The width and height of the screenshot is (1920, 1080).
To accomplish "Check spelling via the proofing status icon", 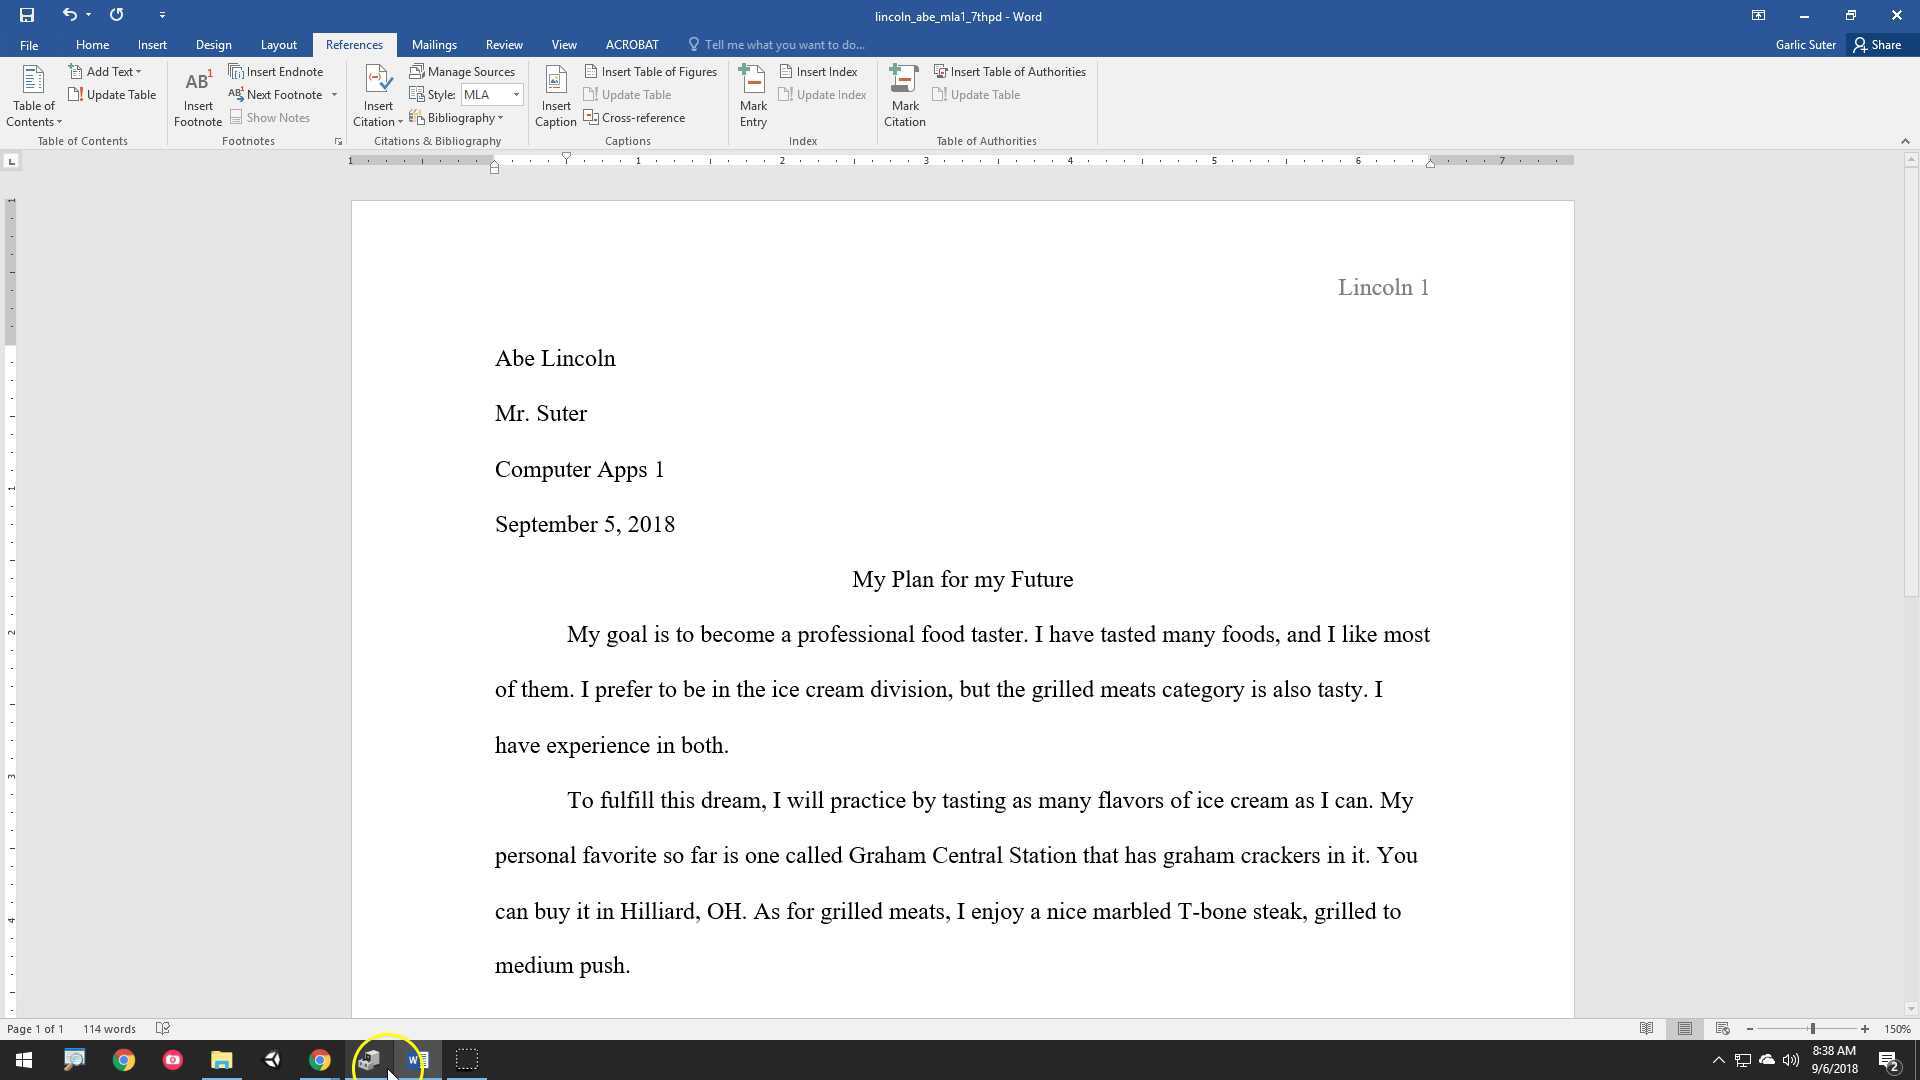I will coord(162,1028).
